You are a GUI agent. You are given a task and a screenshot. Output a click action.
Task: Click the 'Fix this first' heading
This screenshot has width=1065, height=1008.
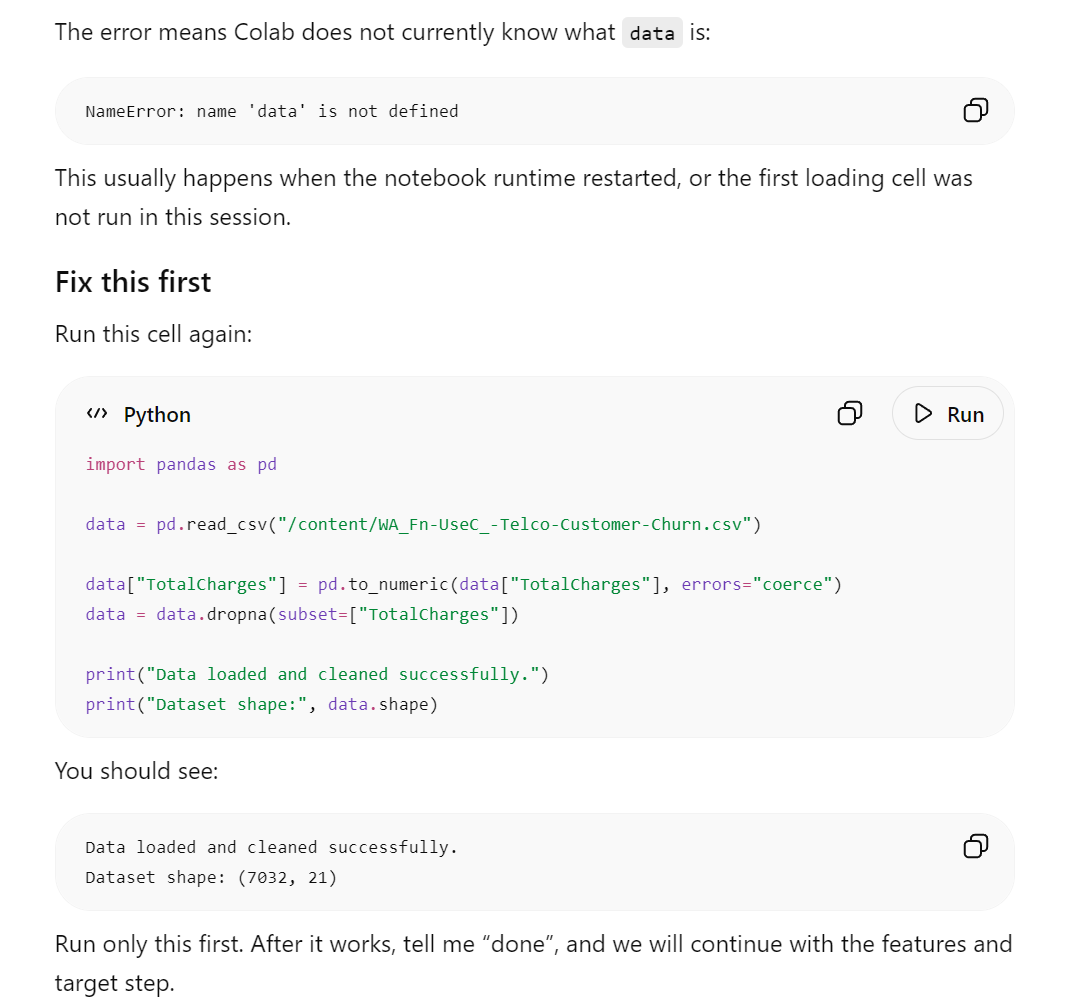click(133, 282)
